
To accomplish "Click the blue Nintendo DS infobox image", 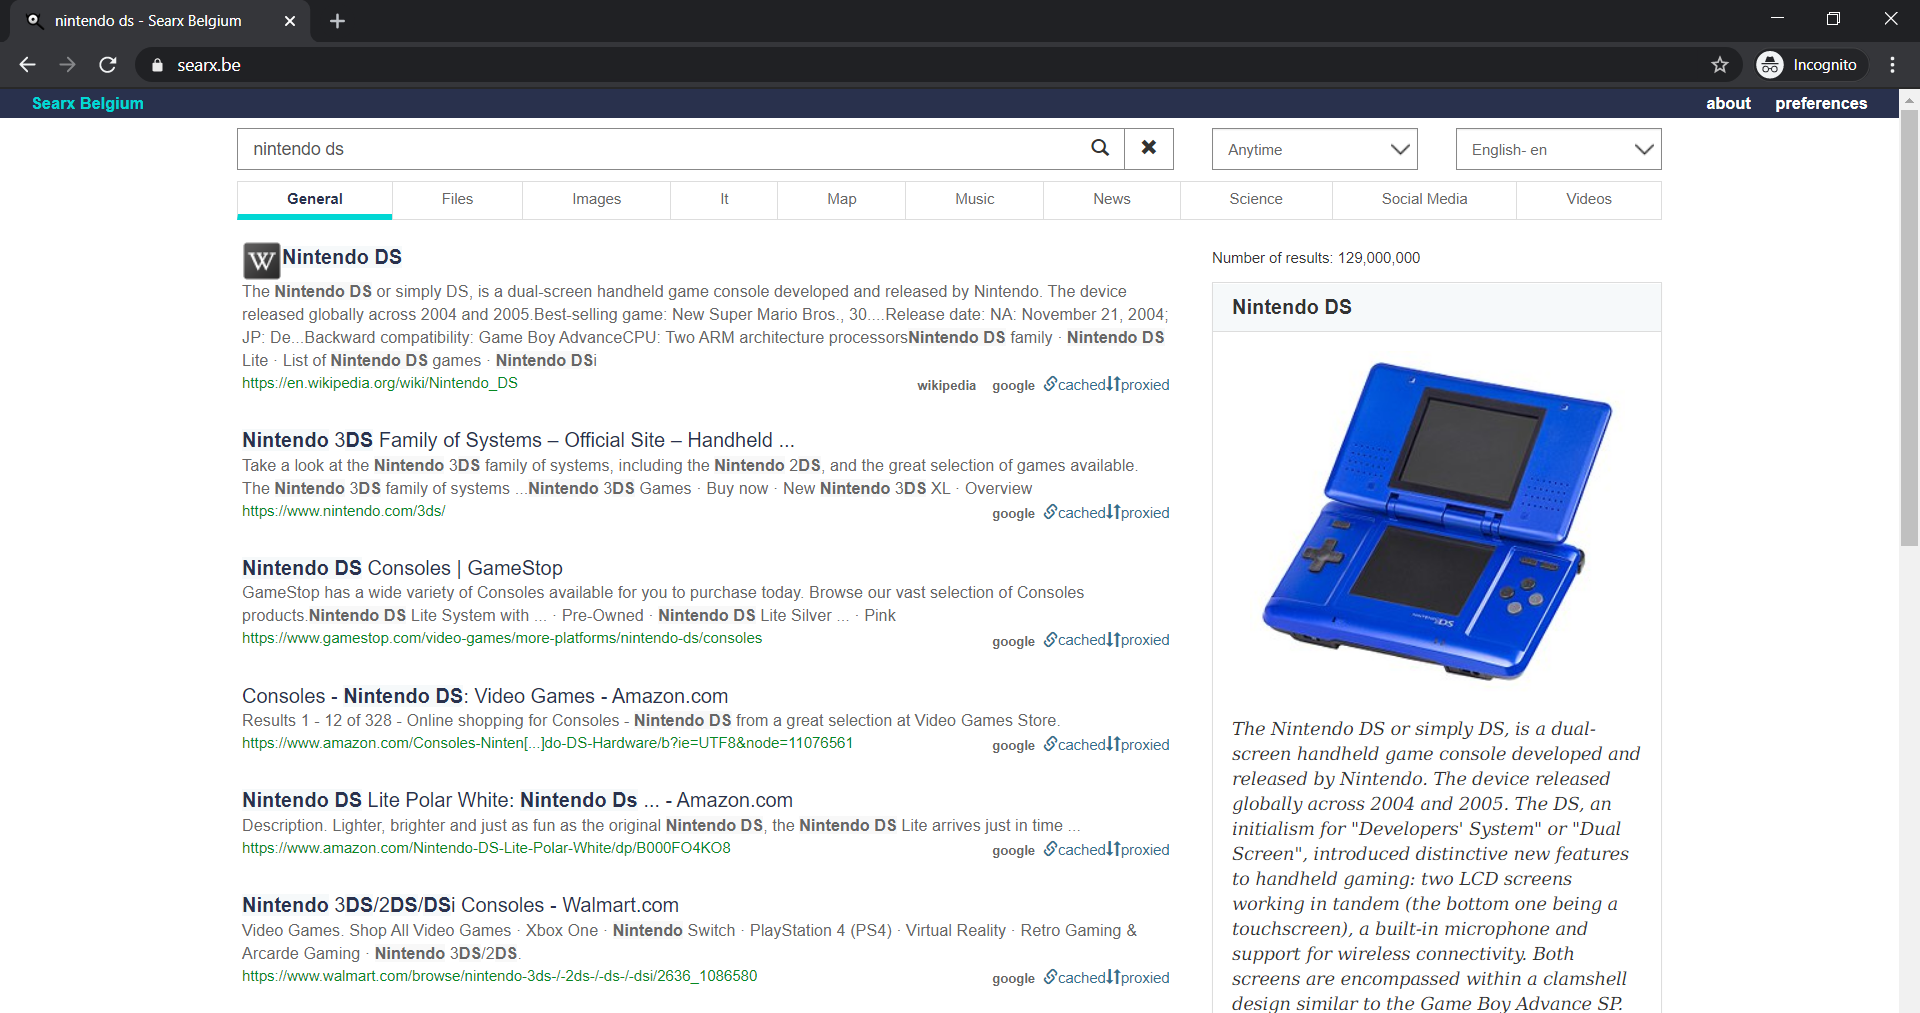I will coord(1437,521).
